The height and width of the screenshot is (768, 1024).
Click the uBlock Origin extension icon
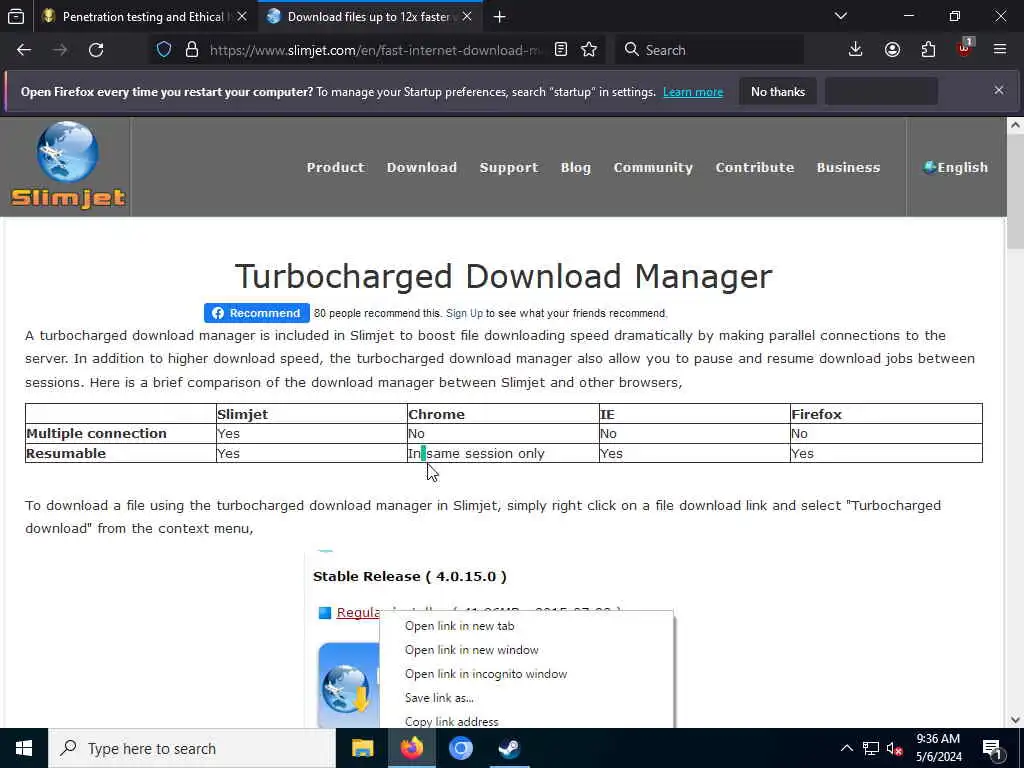tap(965, 49)
